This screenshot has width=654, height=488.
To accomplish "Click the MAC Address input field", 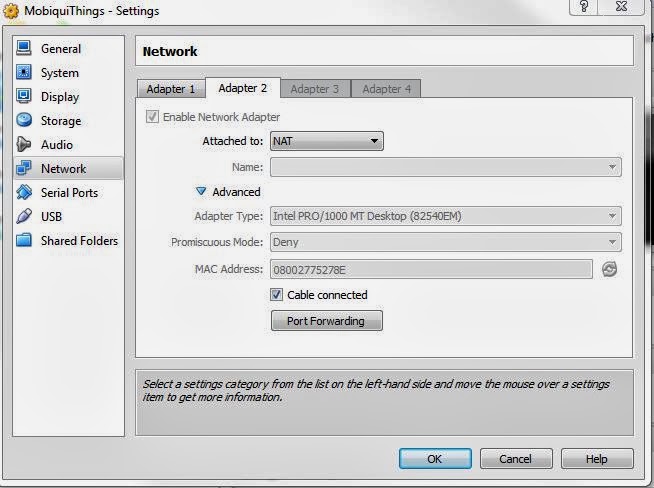I will 431,269.
